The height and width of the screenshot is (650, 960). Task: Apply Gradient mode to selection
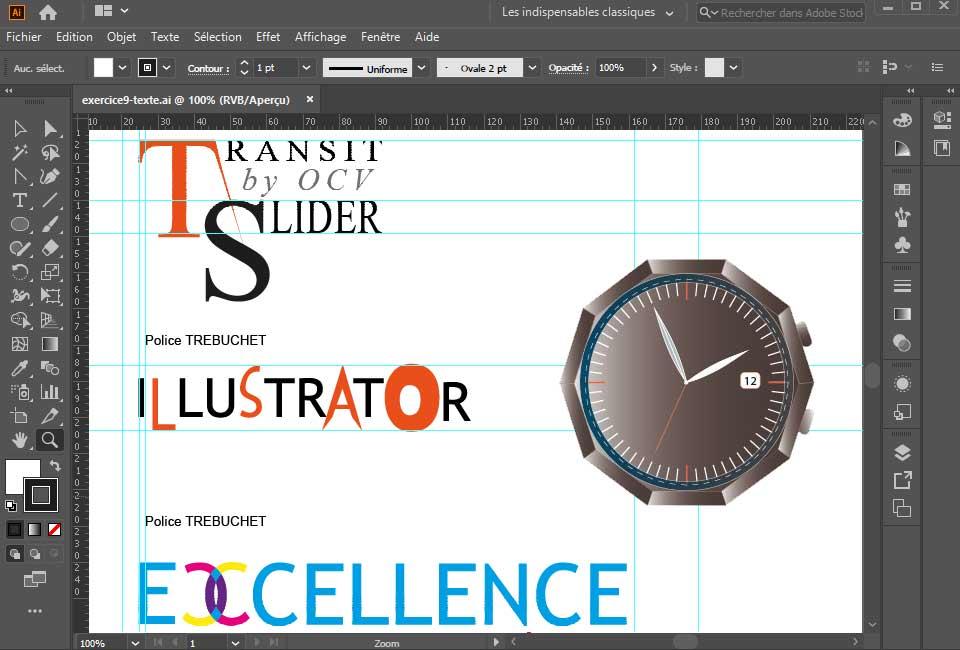pos(35,529)
